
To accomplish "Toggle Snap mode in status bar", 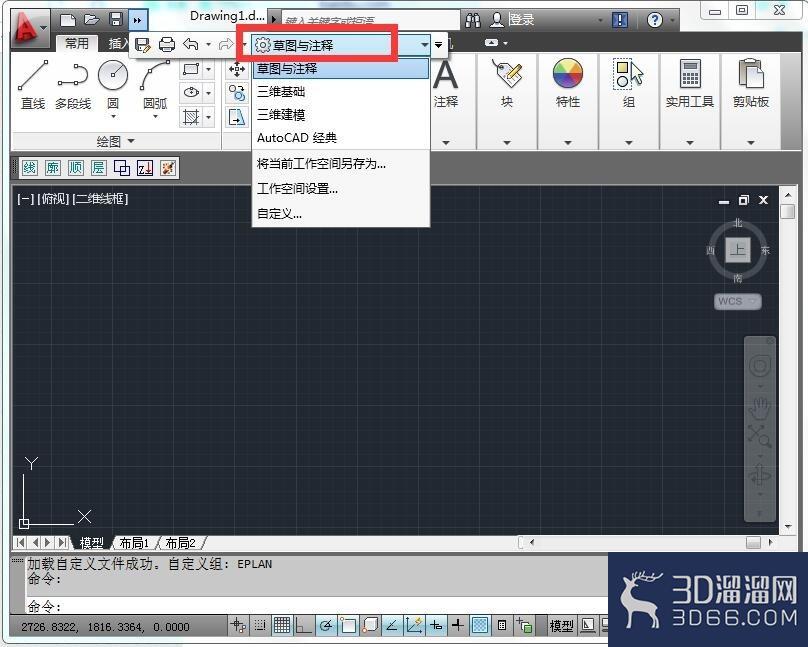I will [x=260, y=625].
